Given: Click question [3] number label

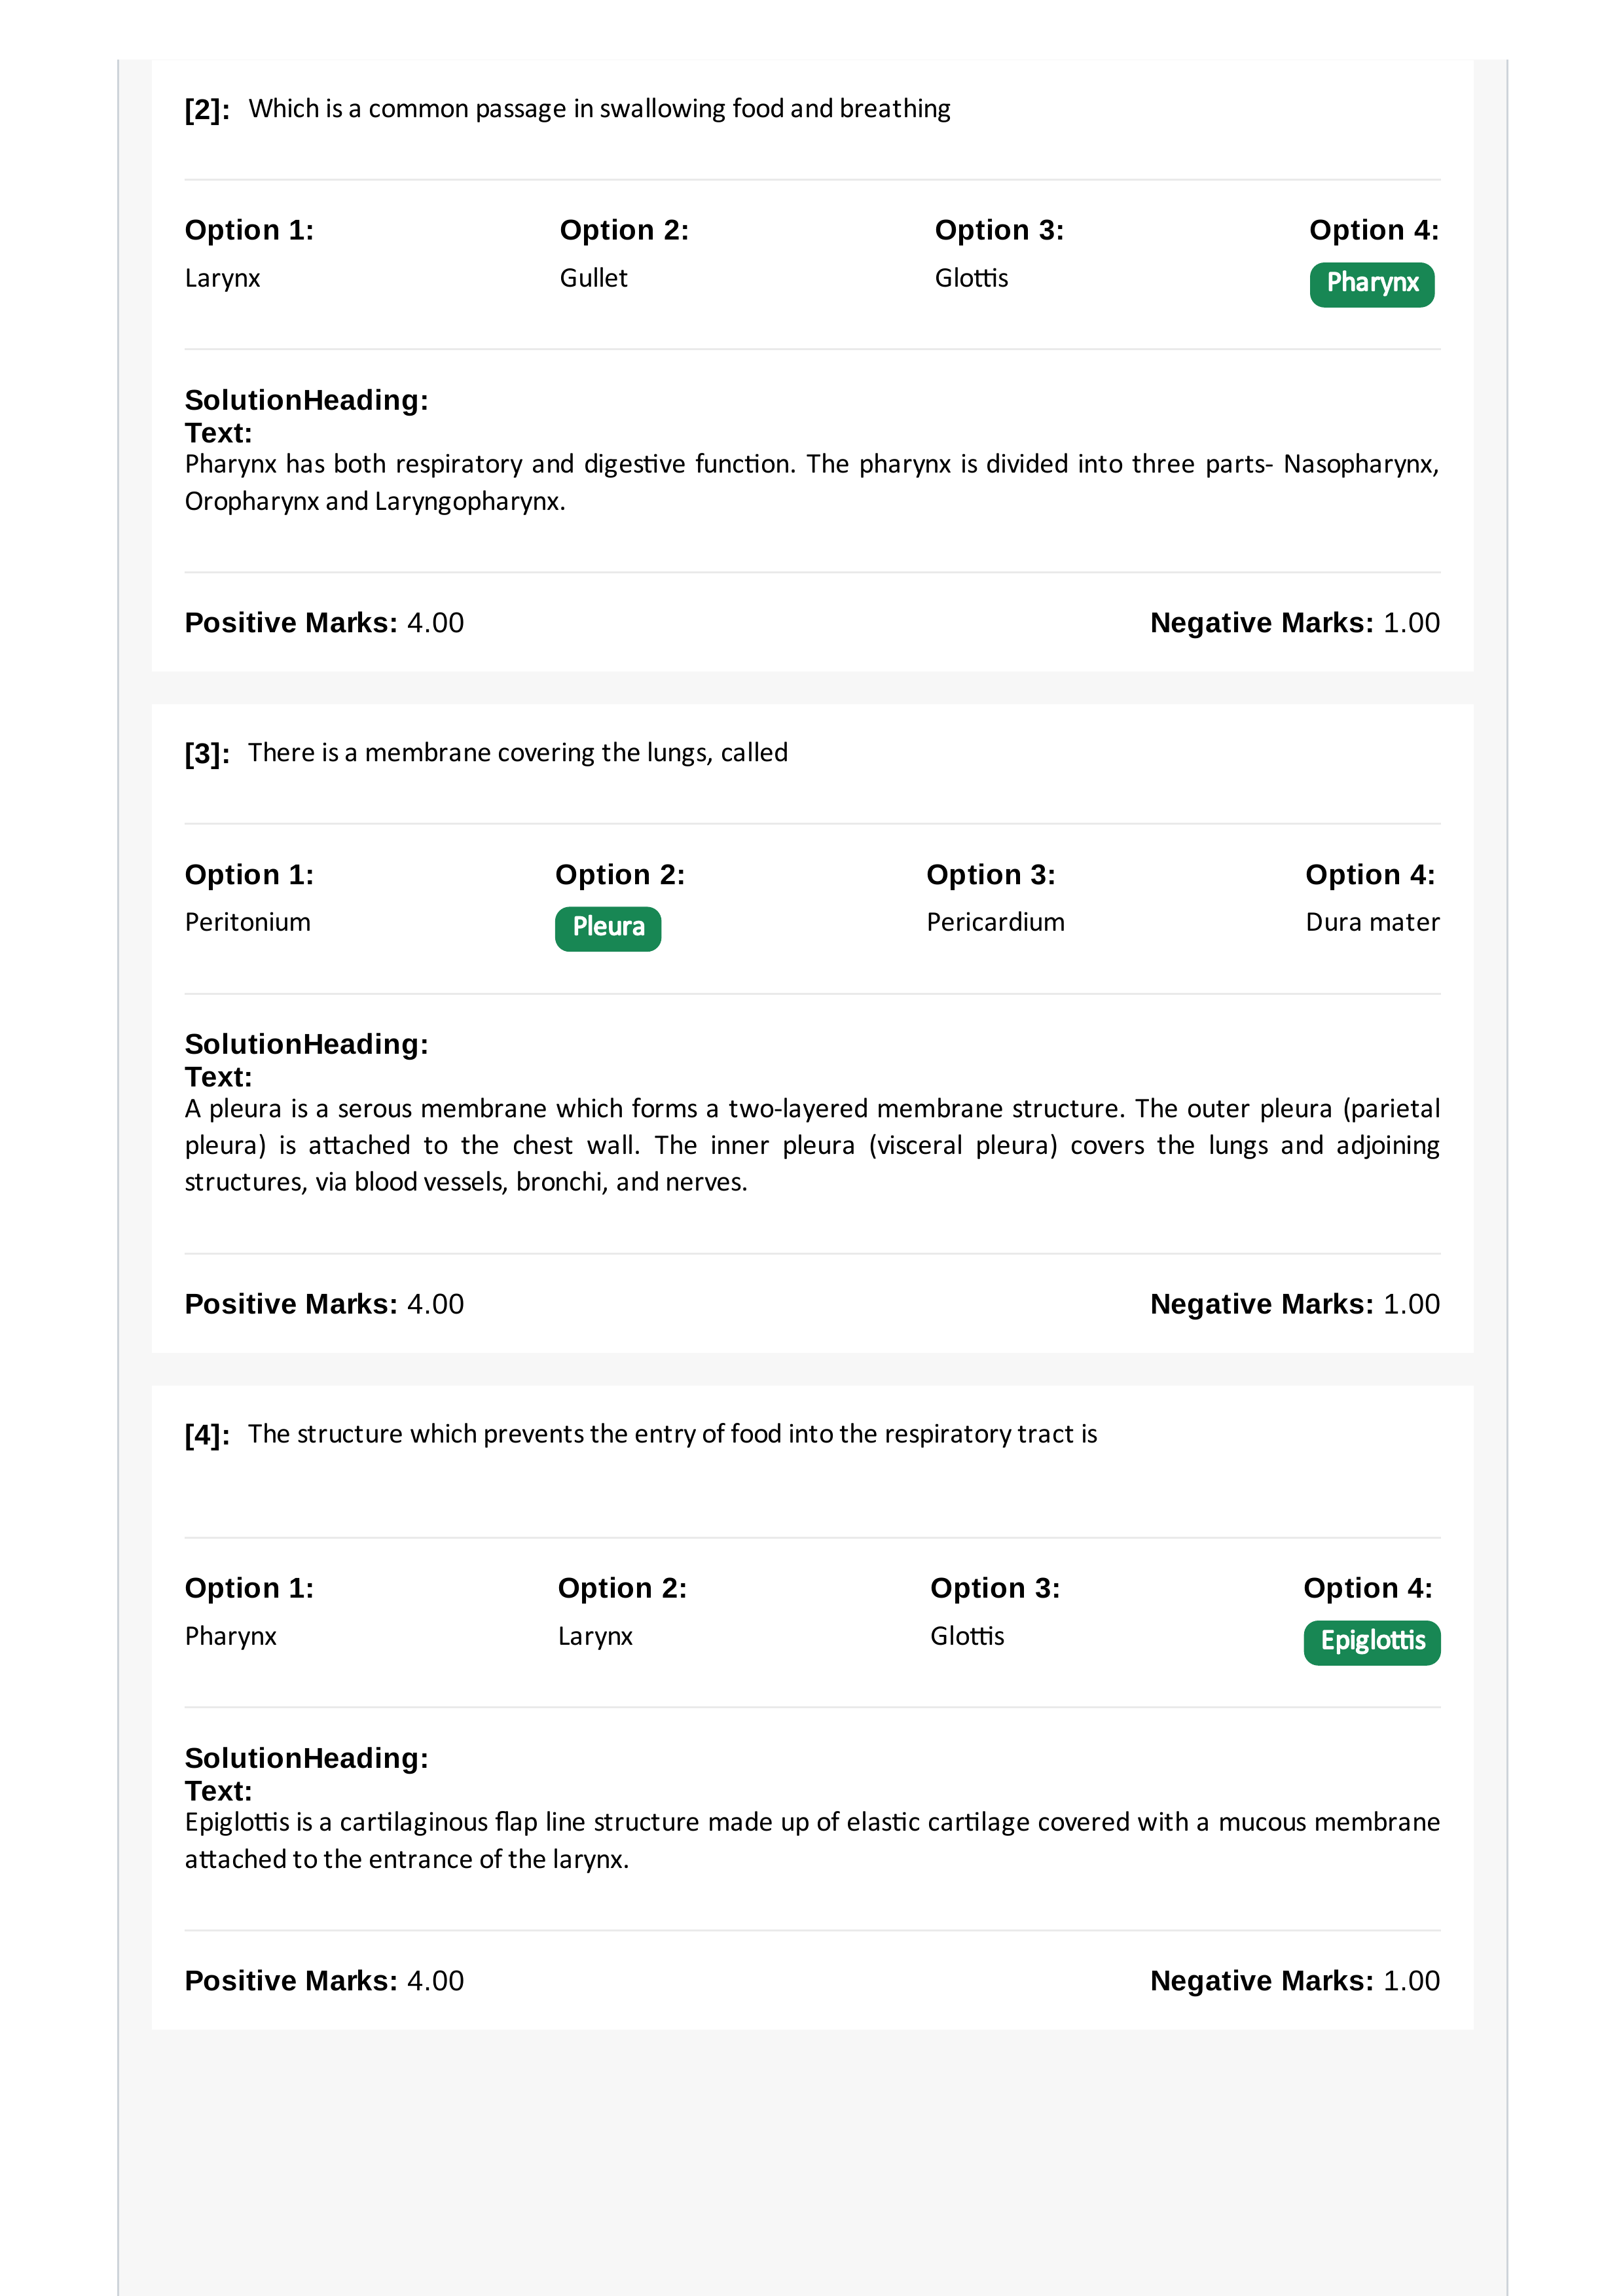Looking at the screenshot, I should coord(207,753).
